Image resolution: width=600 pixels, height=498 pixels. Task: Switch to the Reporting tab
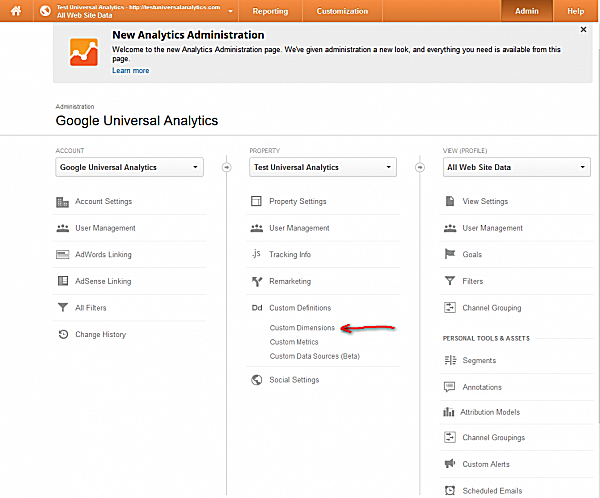click(270, 12)
